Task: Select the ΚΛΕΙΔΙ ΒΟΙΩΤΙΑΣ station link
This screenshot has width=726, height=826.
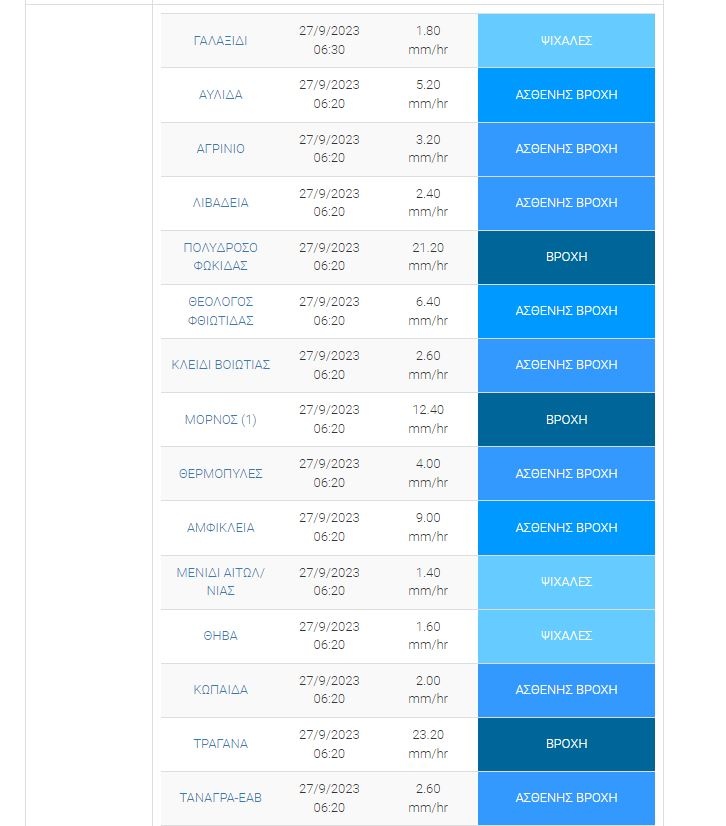Action: tap(220, 365)
